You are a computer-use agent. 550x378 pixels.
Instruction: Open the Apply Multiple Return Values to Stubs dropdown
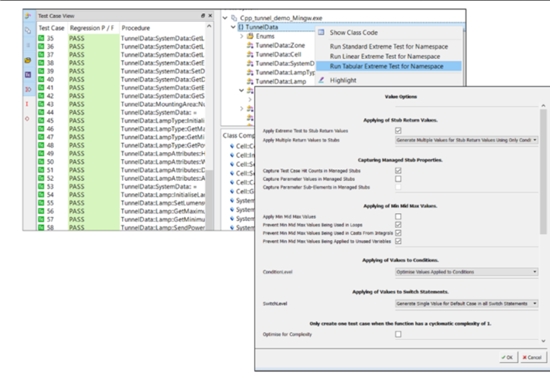tap(467, 140)
